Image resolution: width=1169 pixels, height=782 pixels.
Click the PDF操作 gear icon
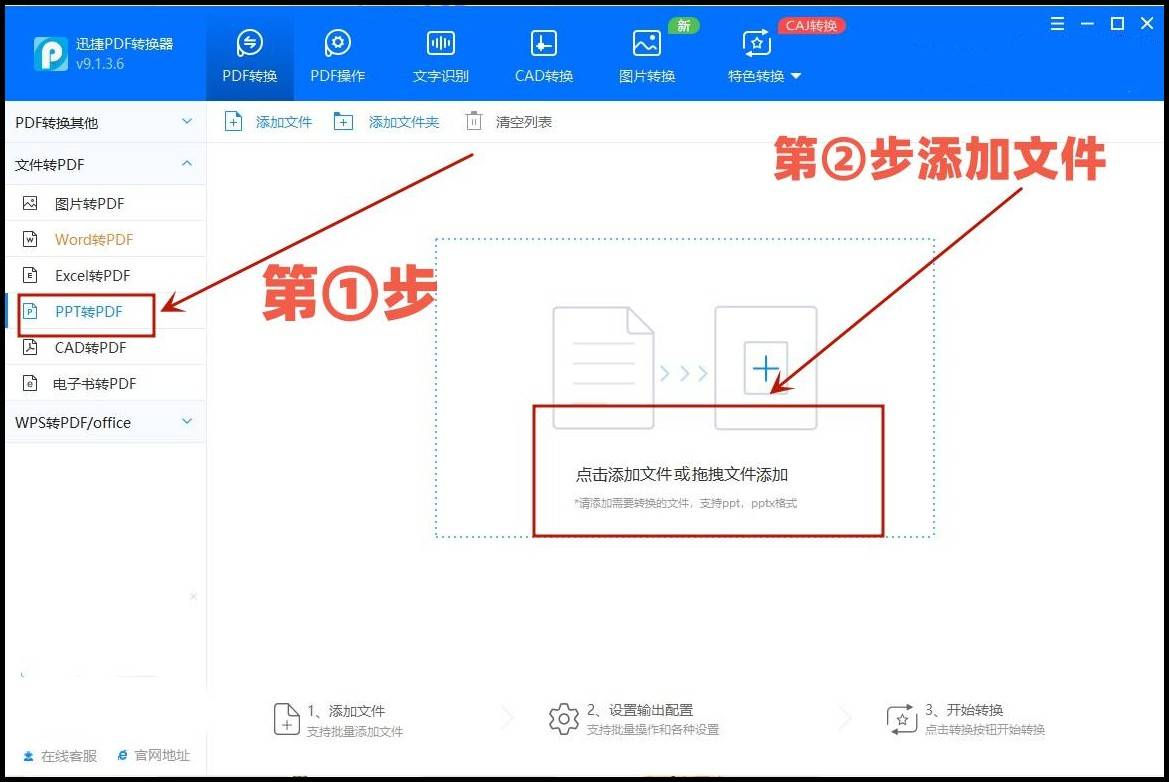click(x=338, y=43)
